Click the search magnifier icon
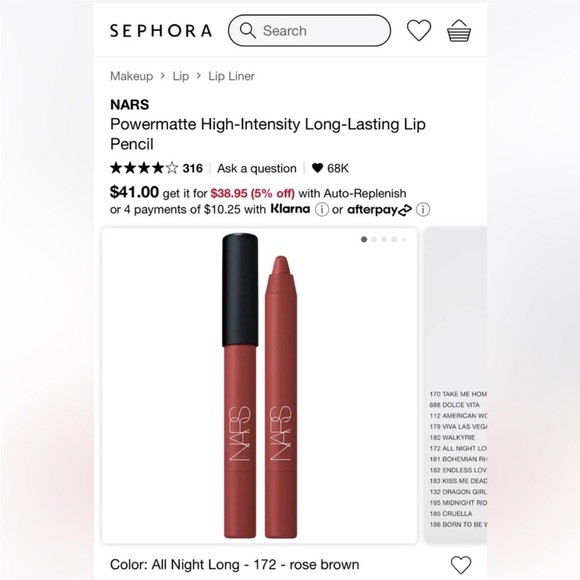Viewport: 580px width, 580px height. click(247, 30)
